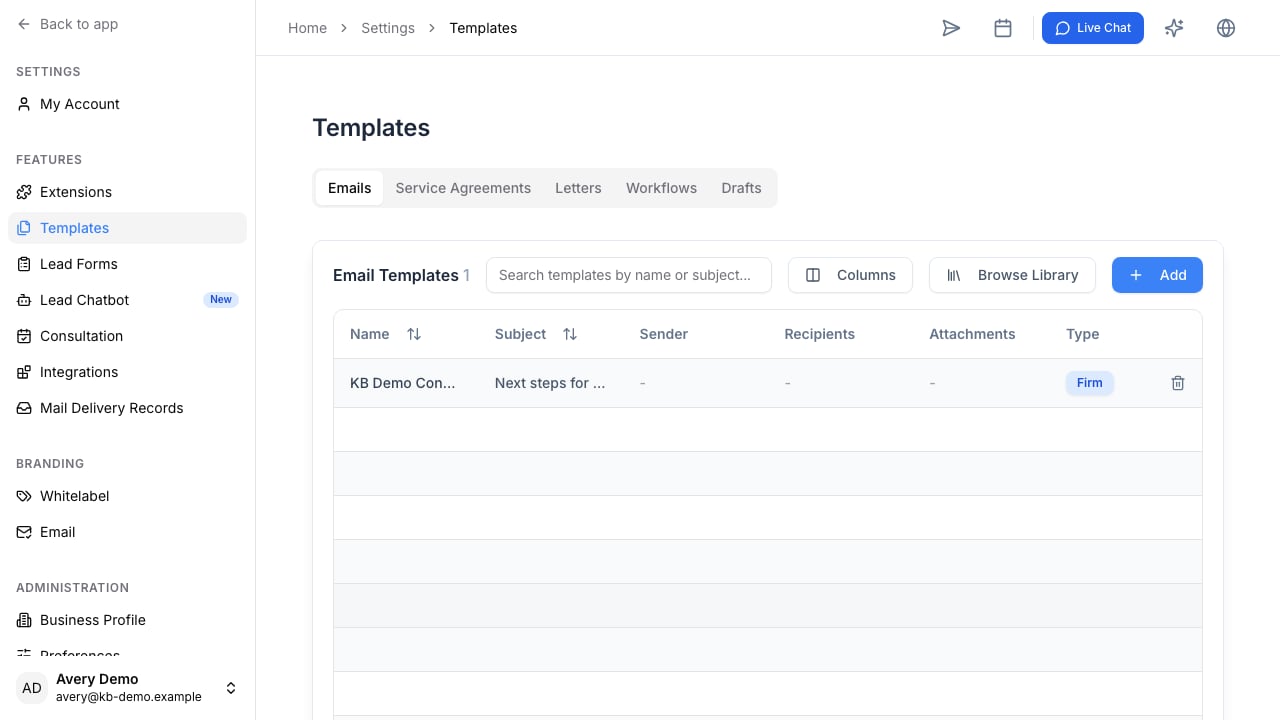Open the globe language icon
The image size is (1280, 720).
(x=1226, y=28)
